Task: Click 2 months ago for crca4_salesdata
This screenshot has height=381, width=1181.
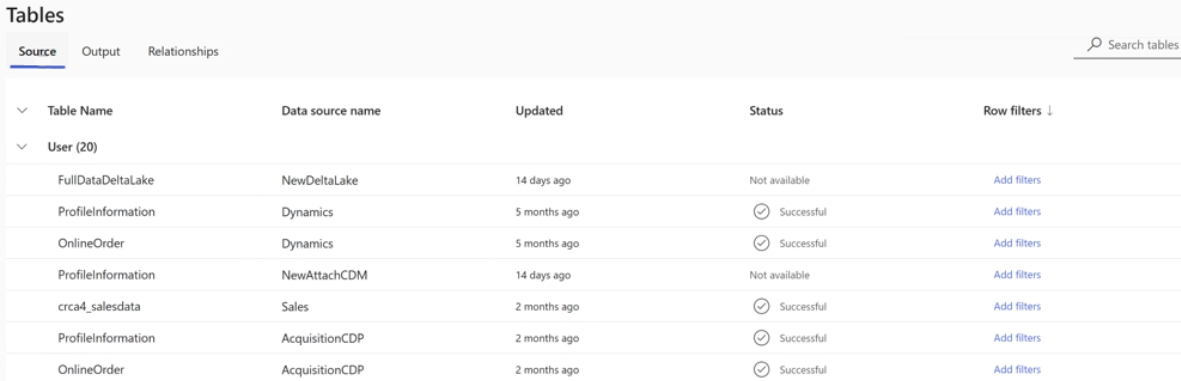Action: 548,307
